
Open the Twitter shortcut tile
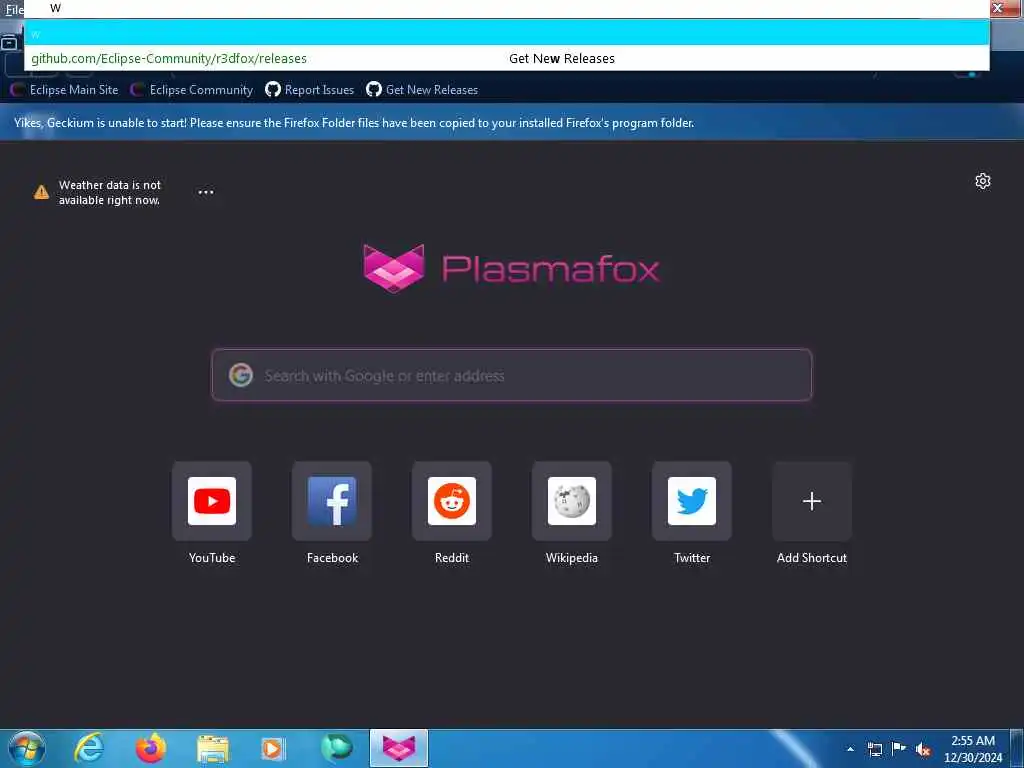(692, 501)
